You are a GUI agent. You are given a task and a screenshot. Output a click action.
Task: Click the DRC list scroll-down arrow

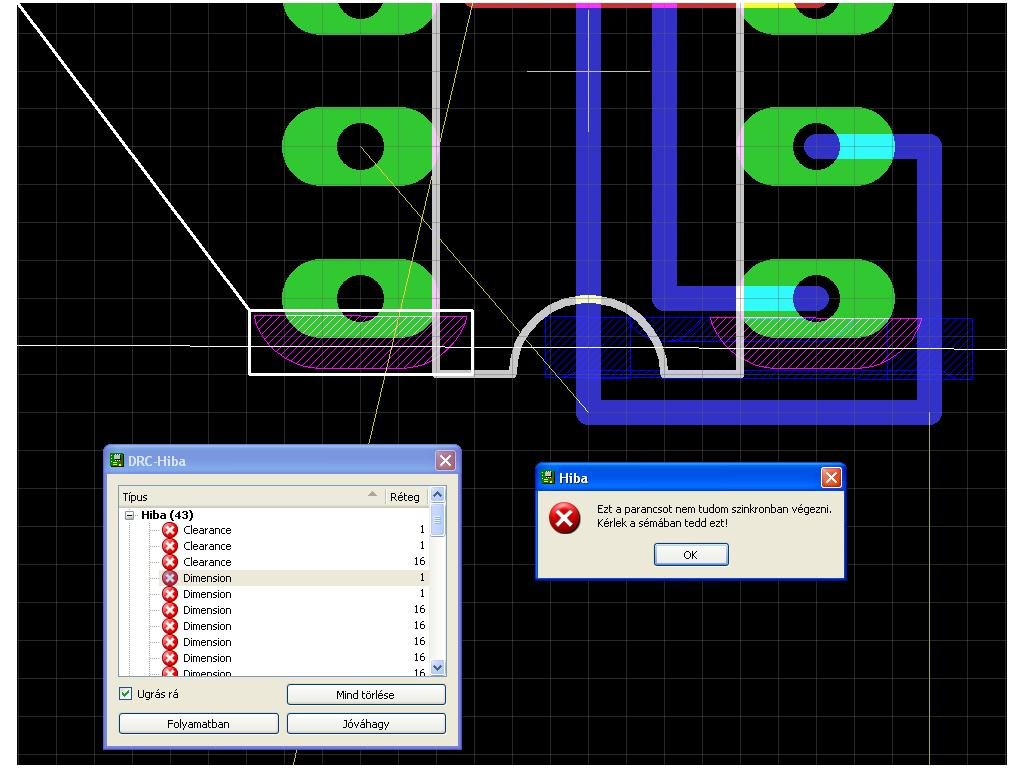click(x=438, y=667)
